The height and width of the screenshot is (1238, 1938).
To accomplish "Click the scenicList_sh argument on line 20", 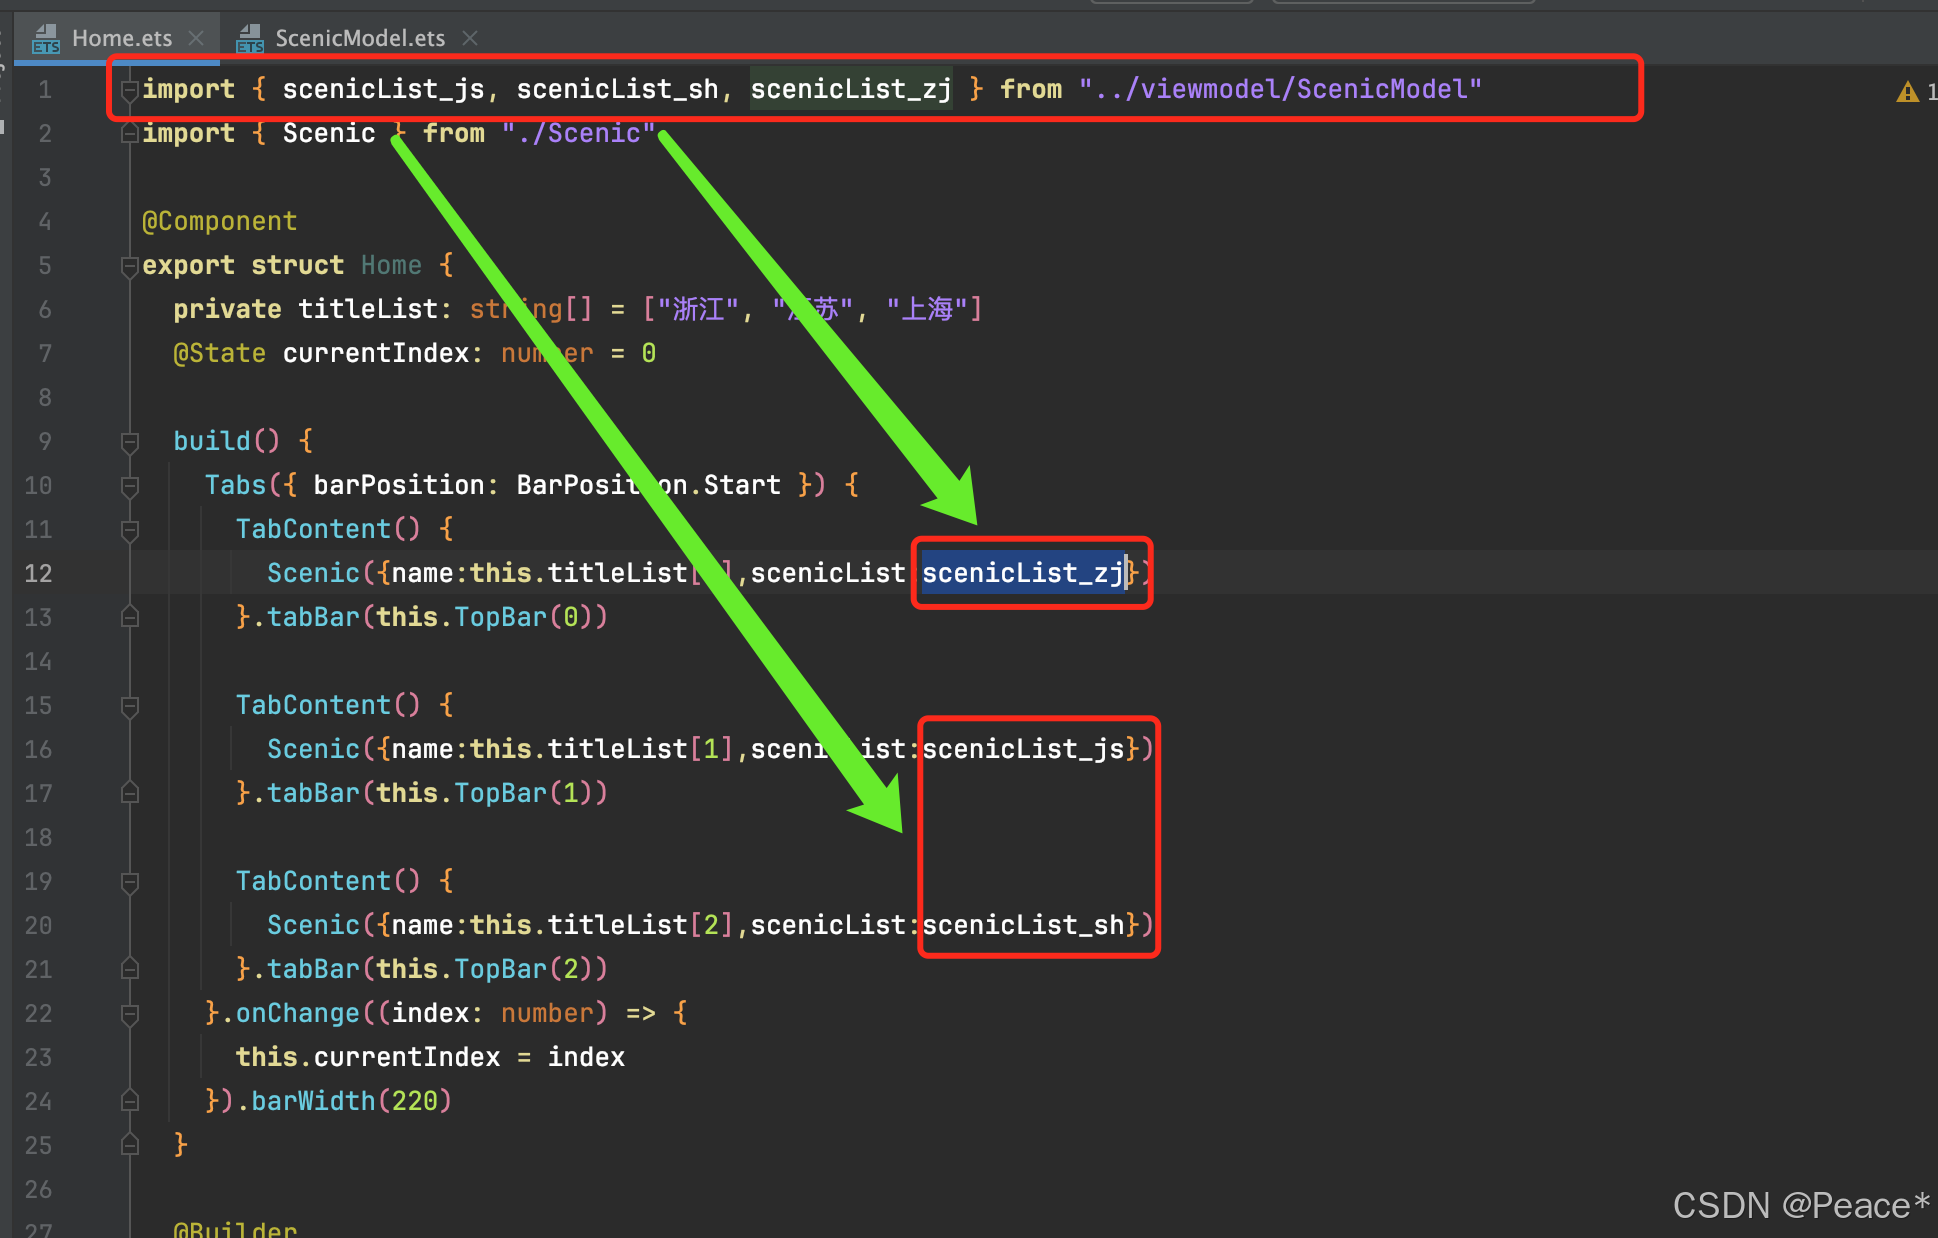I will coord(1022,925).
